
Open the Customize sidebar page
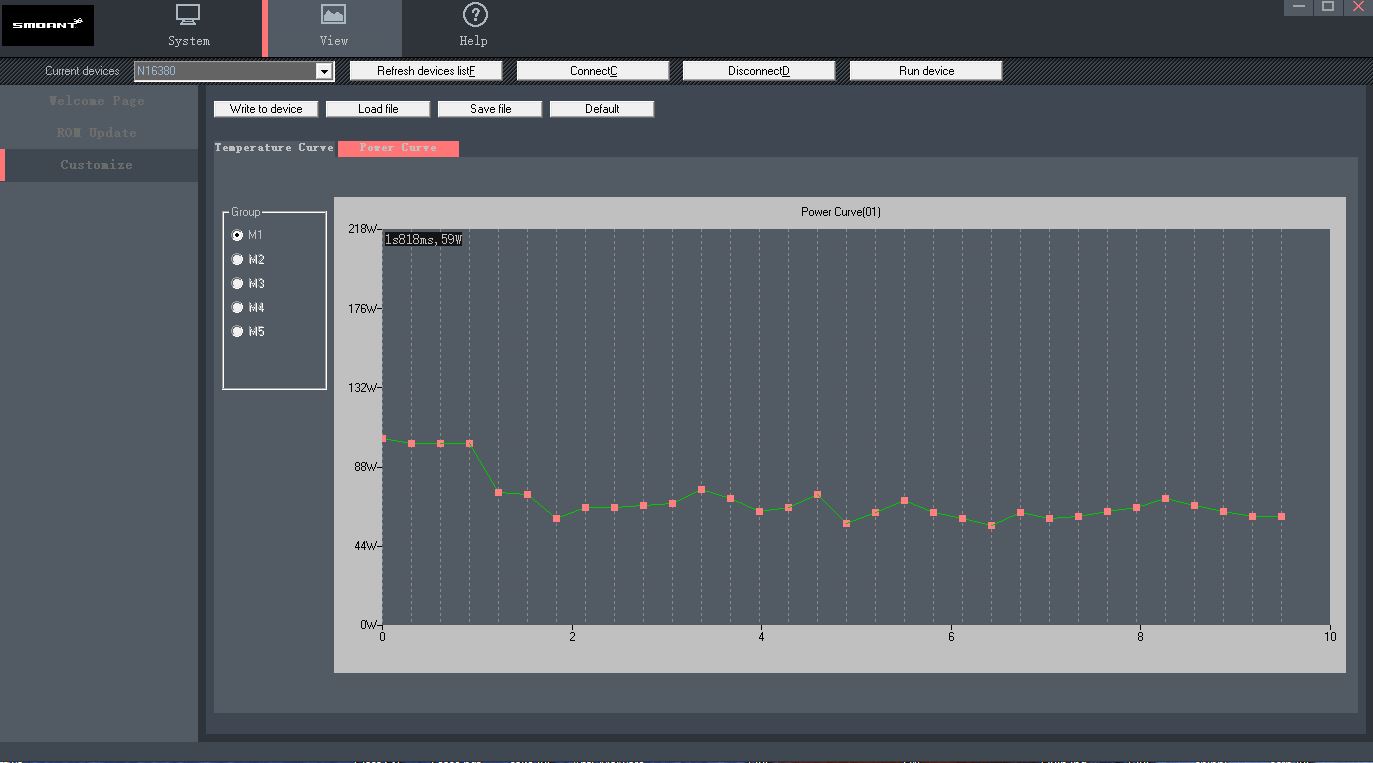point(96,165)
